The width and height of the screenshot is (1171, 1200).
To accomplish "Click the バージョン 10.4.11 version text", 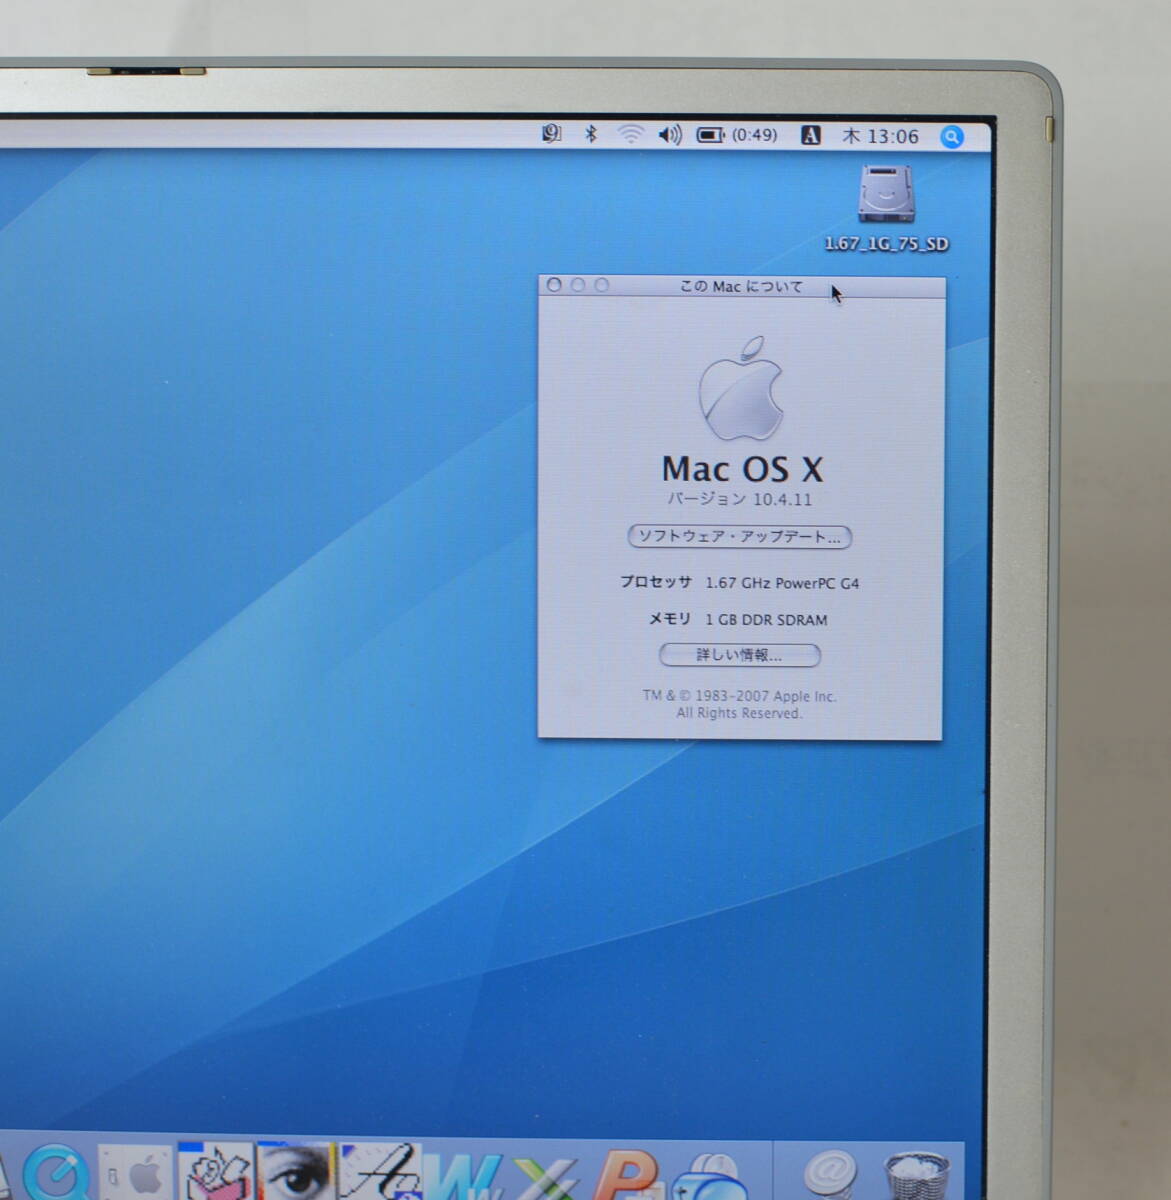I will 740,499.
